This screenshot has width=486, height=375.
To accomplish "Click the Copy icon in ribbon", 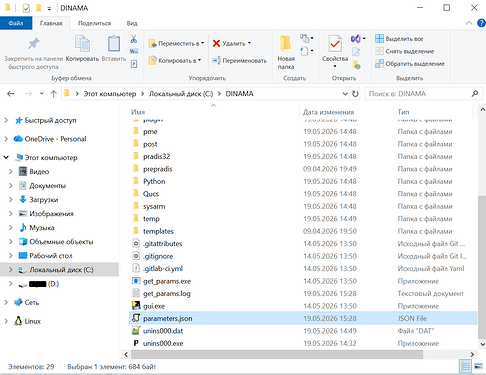I will pos(82,44).
